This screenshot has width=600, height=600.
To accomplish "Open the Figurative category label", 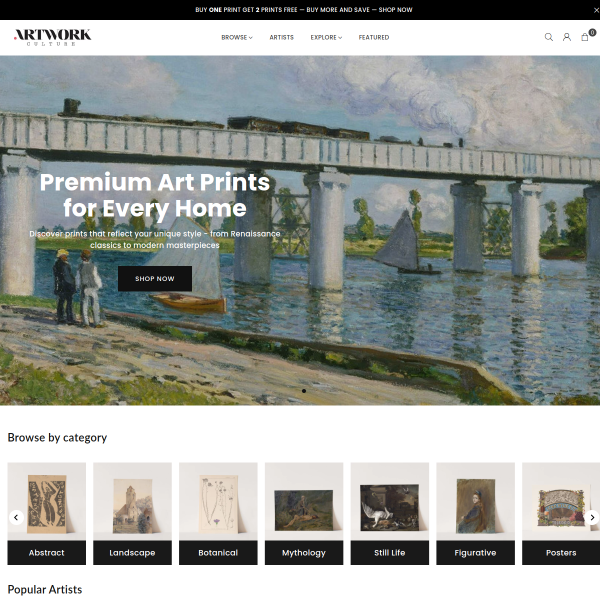I will [x=475, y=553].
